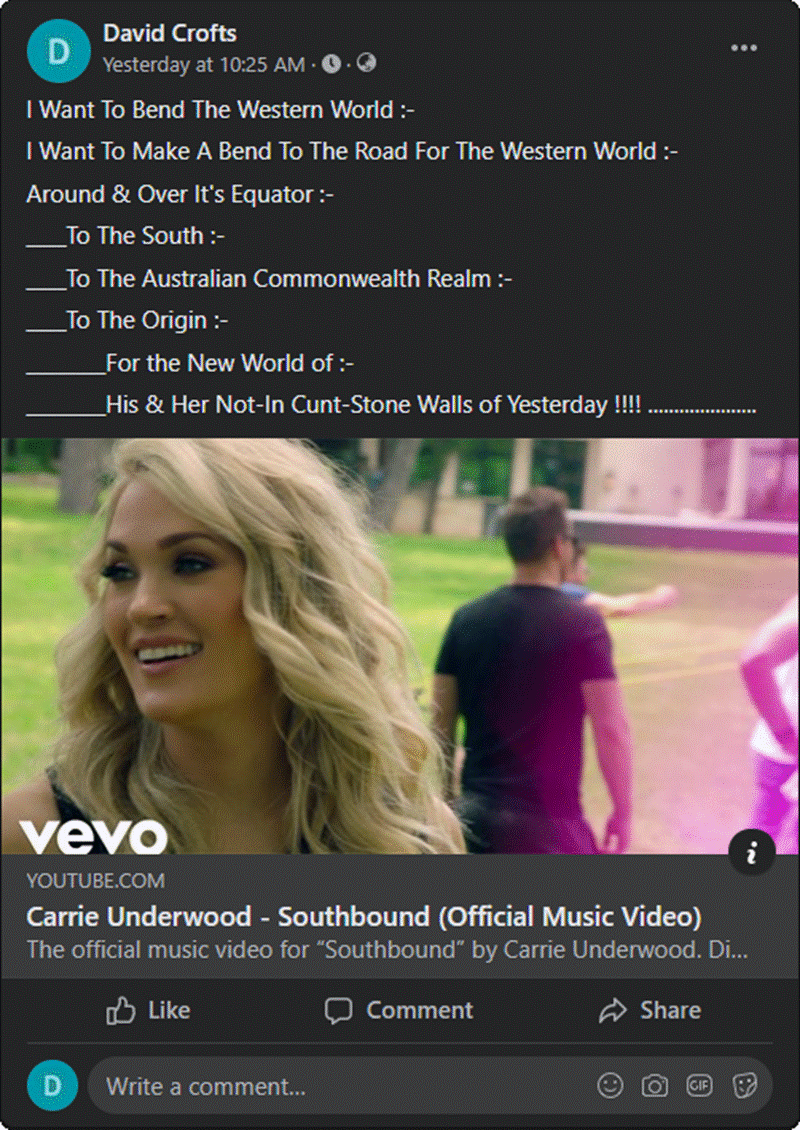Viewport: 800px width, 1130px height.
Task: Click David Crofts profile avatar at top
Action: (x=58, y=51)
